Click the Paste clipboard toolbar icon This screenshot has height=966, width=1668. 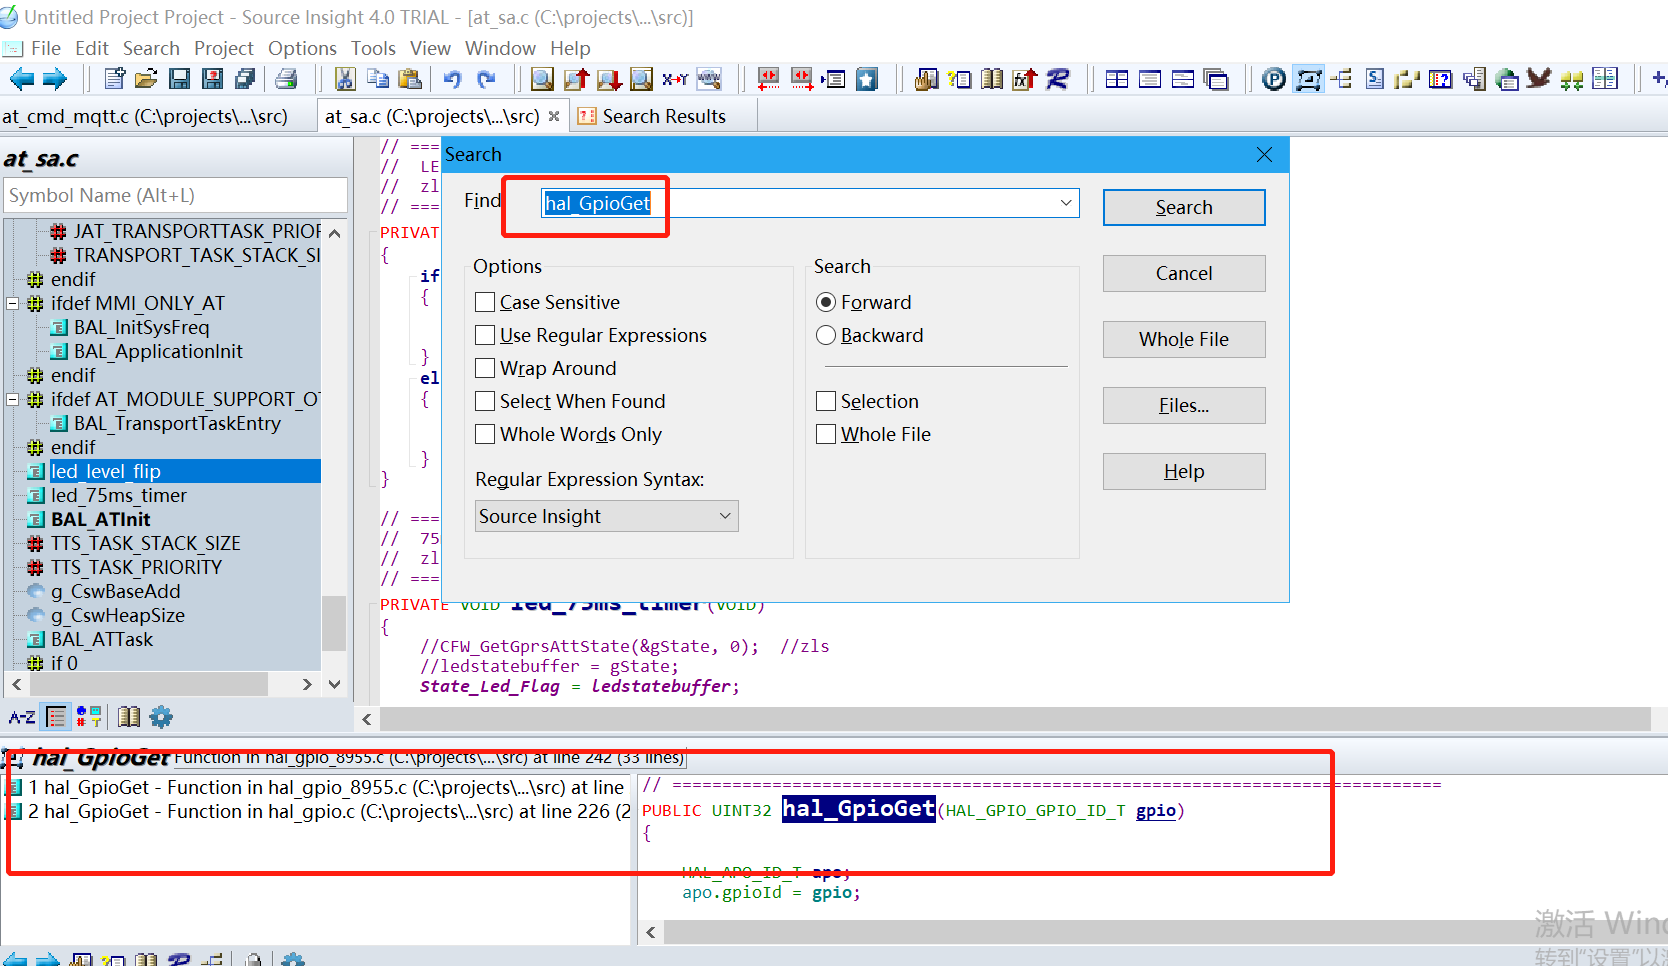pyautogui.click(x=410, y=79)
